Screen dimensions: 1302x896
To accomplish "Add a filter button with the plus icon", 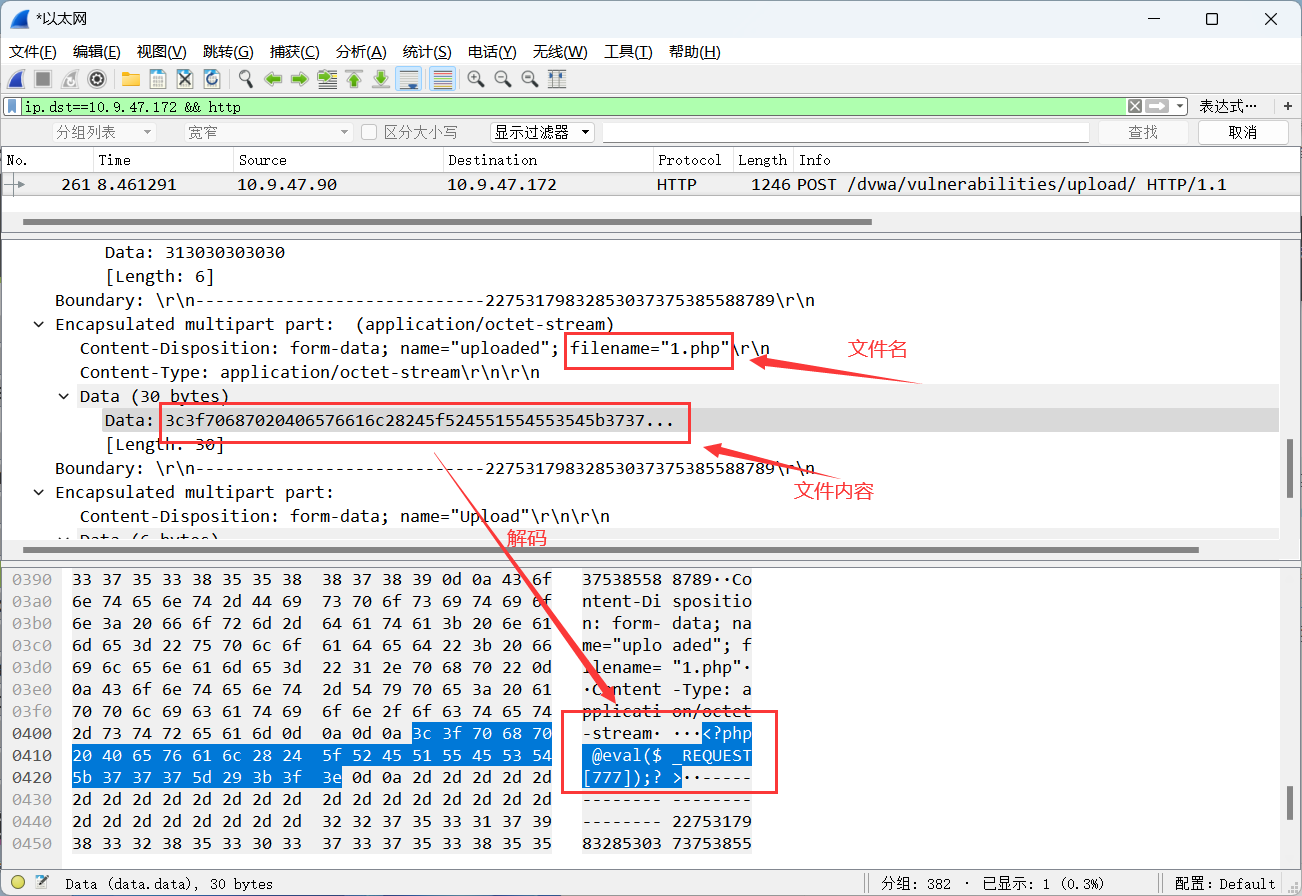I will click(x=1287, y=106).
